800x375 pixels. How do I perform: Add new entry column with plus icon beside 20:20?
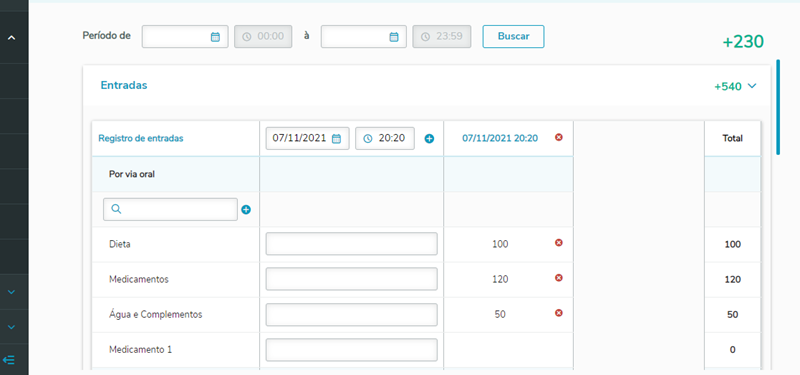(x=430, y=138)
